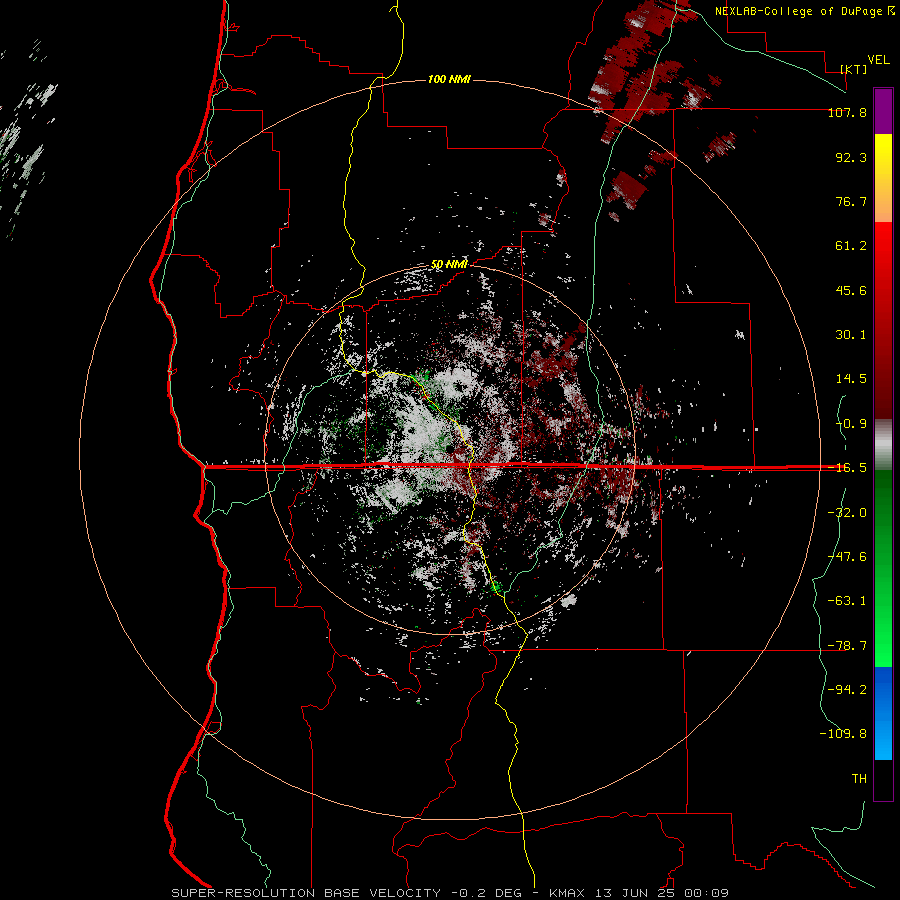Pick the yellow color bar segment

[883, 178]
